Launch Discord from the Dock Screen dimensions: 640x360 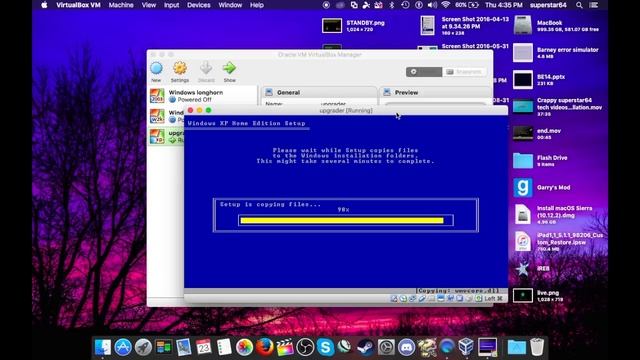click(406, 347)
